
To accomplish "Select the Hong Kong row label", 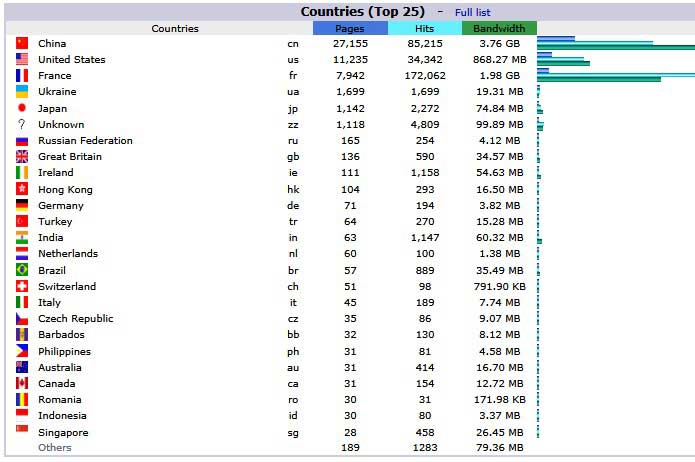I will 65,189.
